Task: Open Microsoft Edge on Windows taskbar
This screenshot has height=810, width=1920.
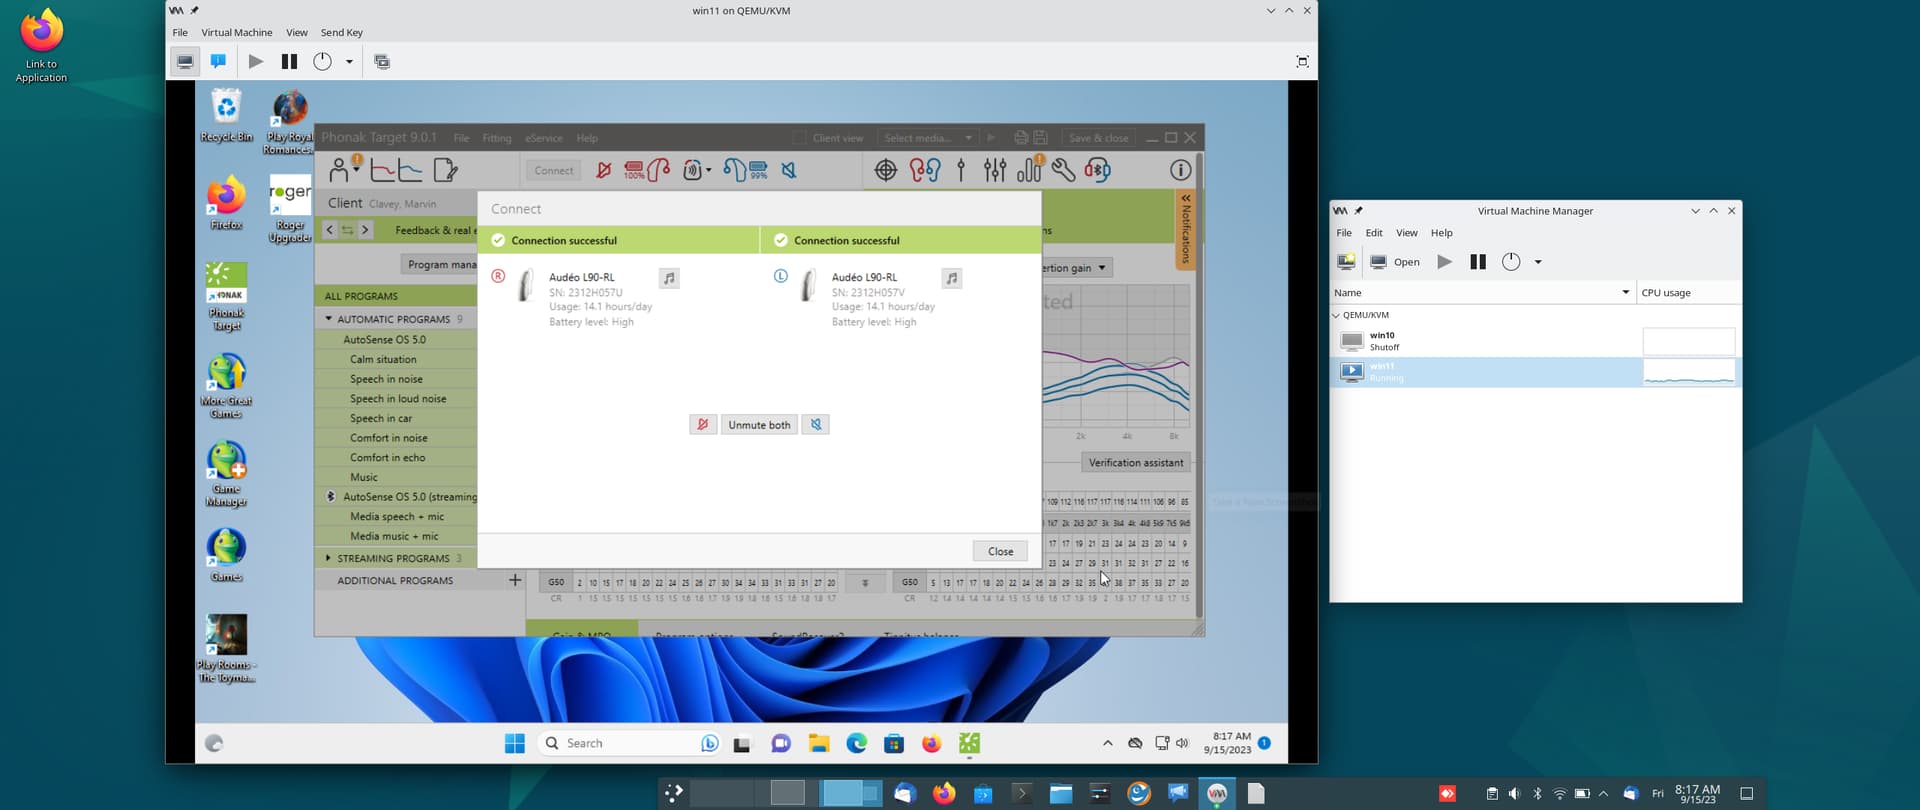Action: coord(857,743)
